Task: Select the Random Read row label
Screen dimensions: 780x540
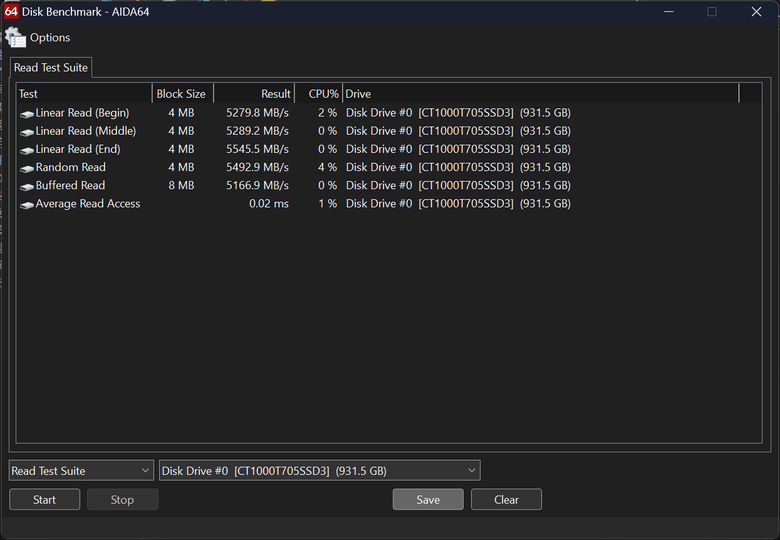Action: 70,167
